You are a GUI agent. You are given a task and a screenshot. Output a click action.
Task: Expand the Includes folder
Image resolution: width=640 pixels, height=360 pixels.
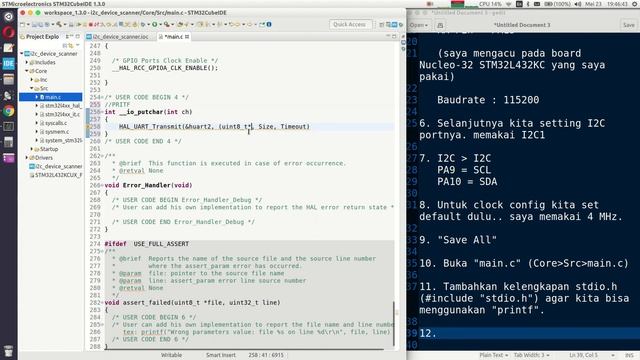pos(27,62)
